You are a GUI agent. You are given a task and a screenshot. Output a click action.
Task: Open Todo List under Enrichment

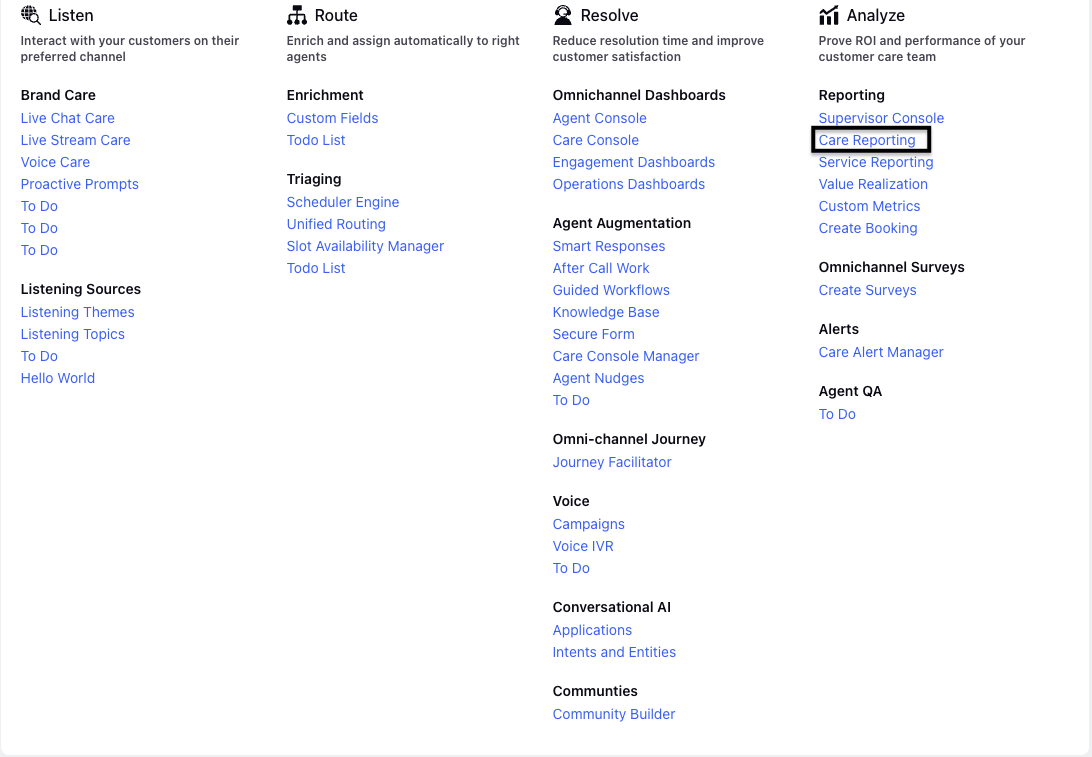pyautogui.click(x=316, y=140)
